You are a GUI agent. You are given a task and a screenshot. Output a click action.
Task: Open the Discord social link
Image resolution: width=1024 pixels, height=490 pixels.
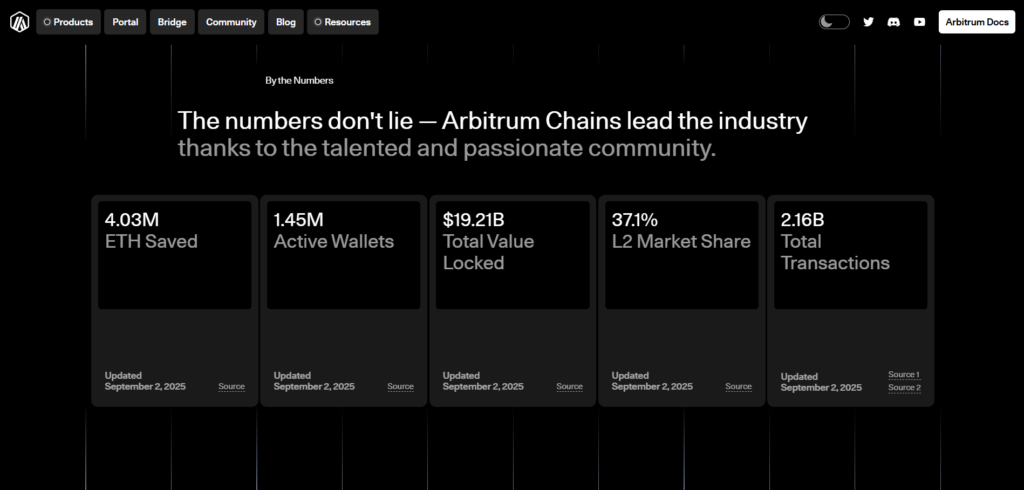(x=893, y=22)
